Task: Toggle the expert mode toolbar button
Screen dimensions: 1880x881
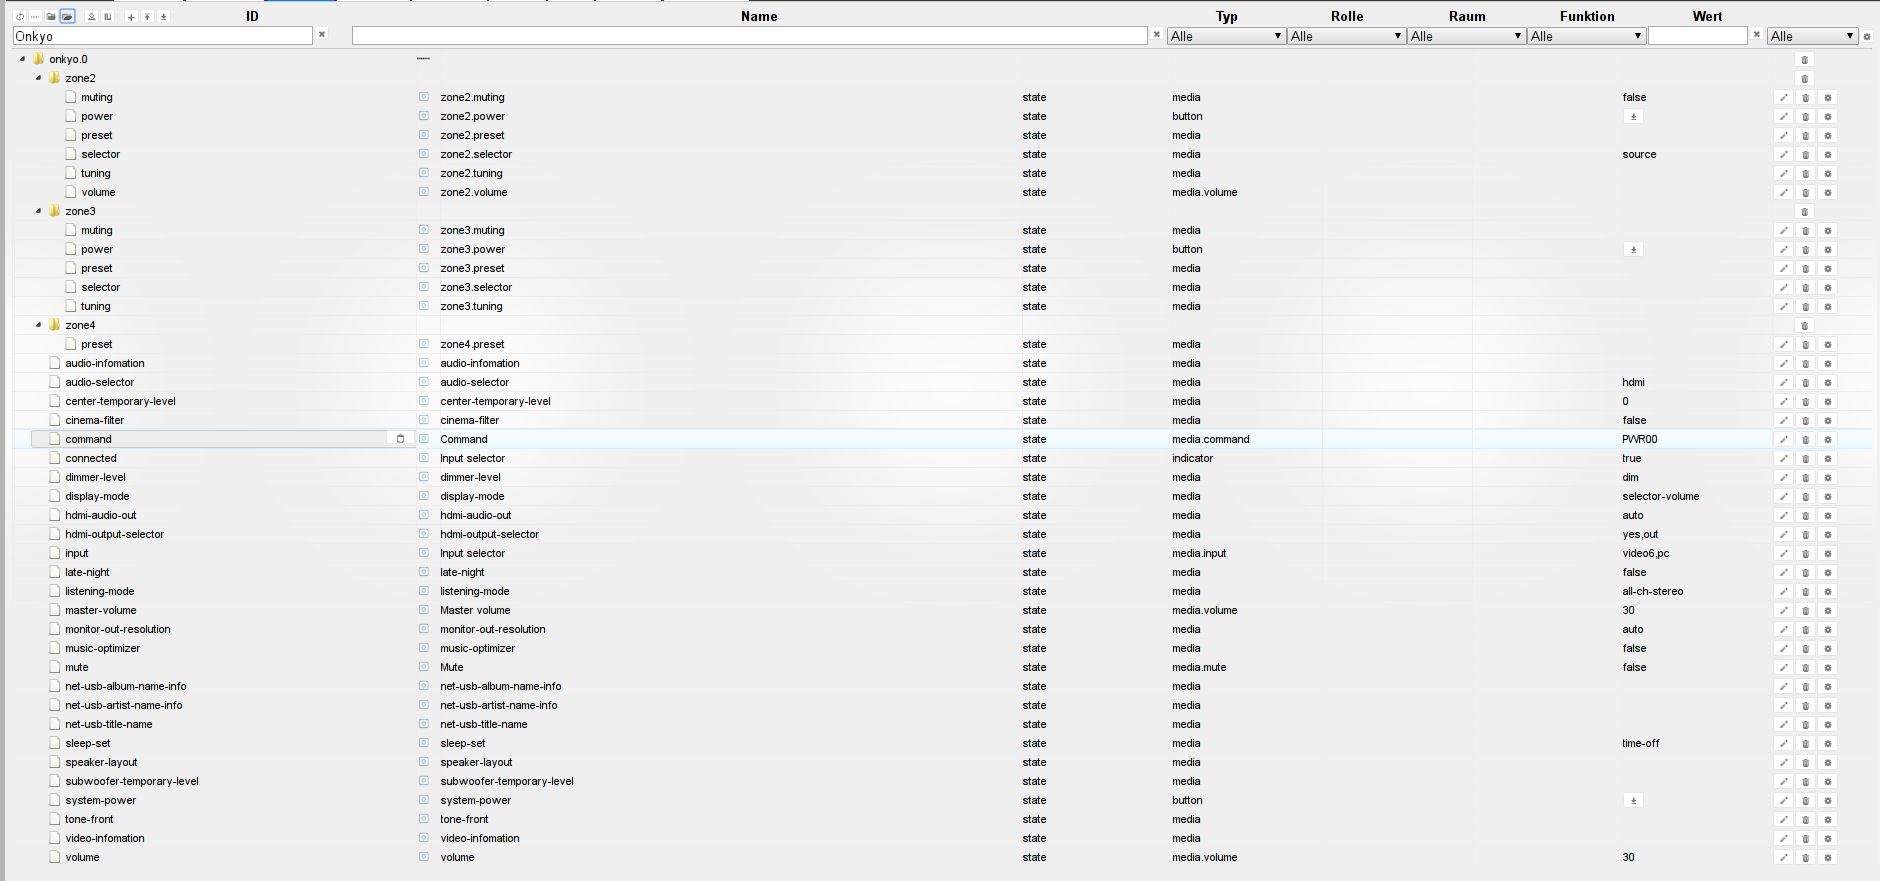Action: click(91, 17)
